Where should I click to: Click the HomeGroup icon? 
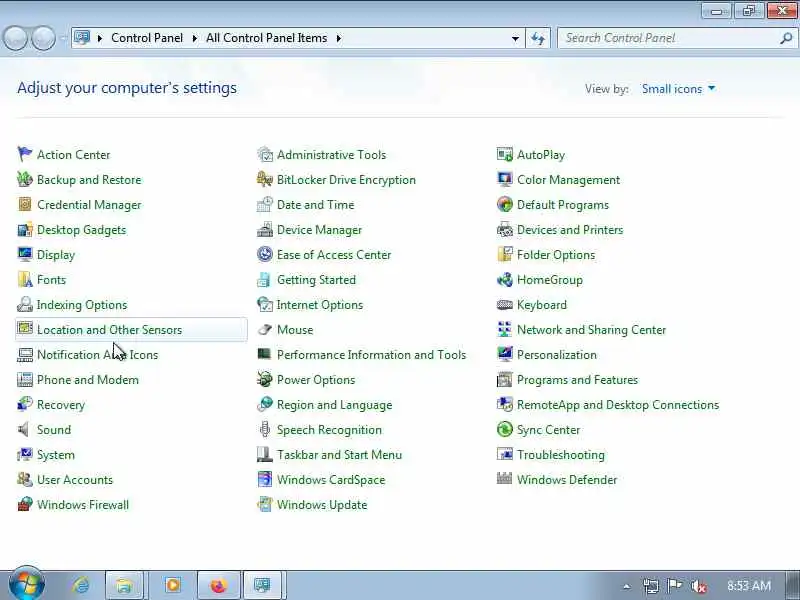click(x=505, y=279)
